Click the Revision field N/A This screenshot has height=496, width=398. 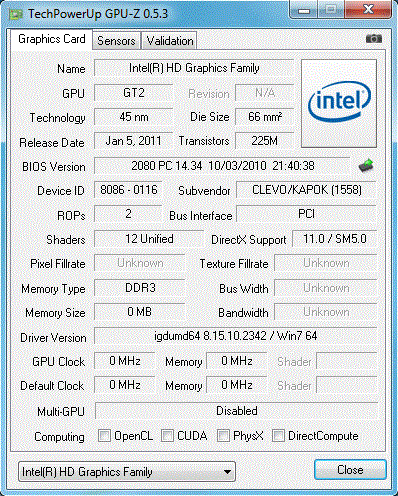click(265, 92)
